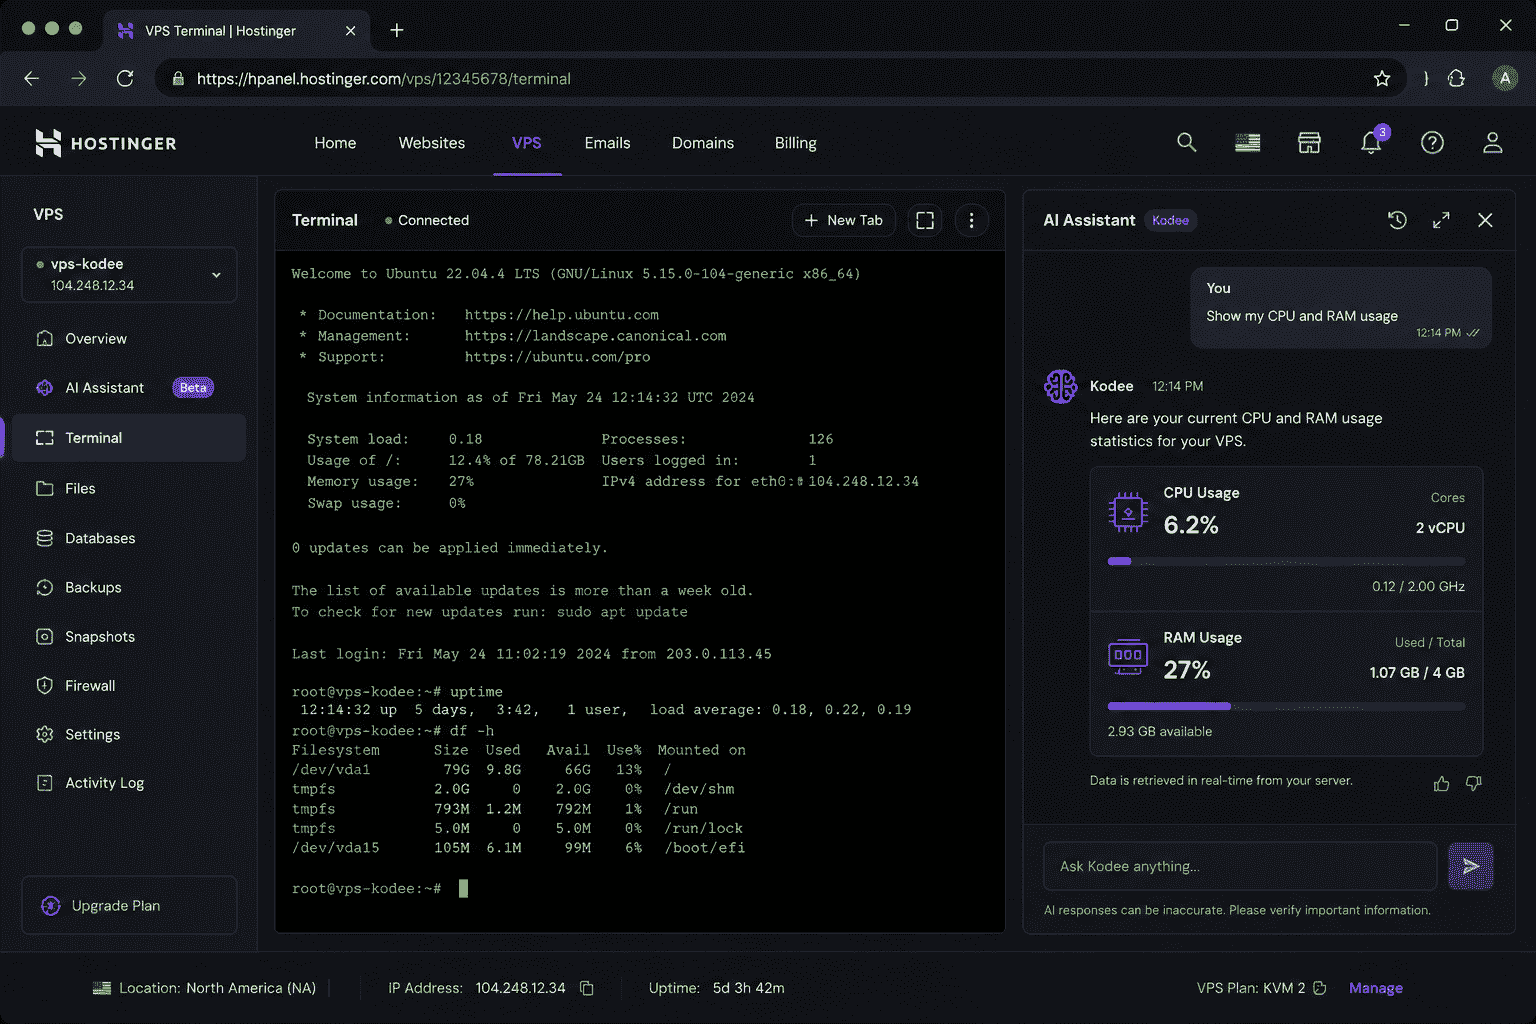Expand the vps-kodee server selector

coord(129,274)
